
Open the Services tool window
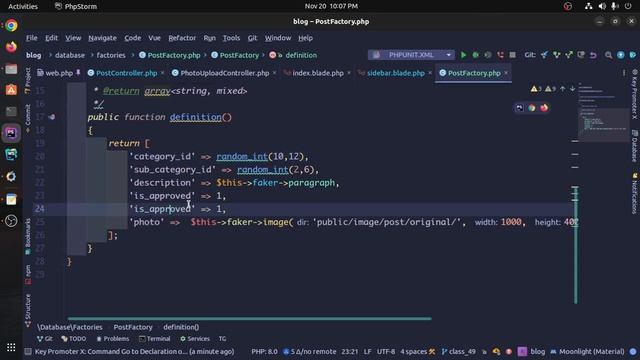click(x=195, y=339)
